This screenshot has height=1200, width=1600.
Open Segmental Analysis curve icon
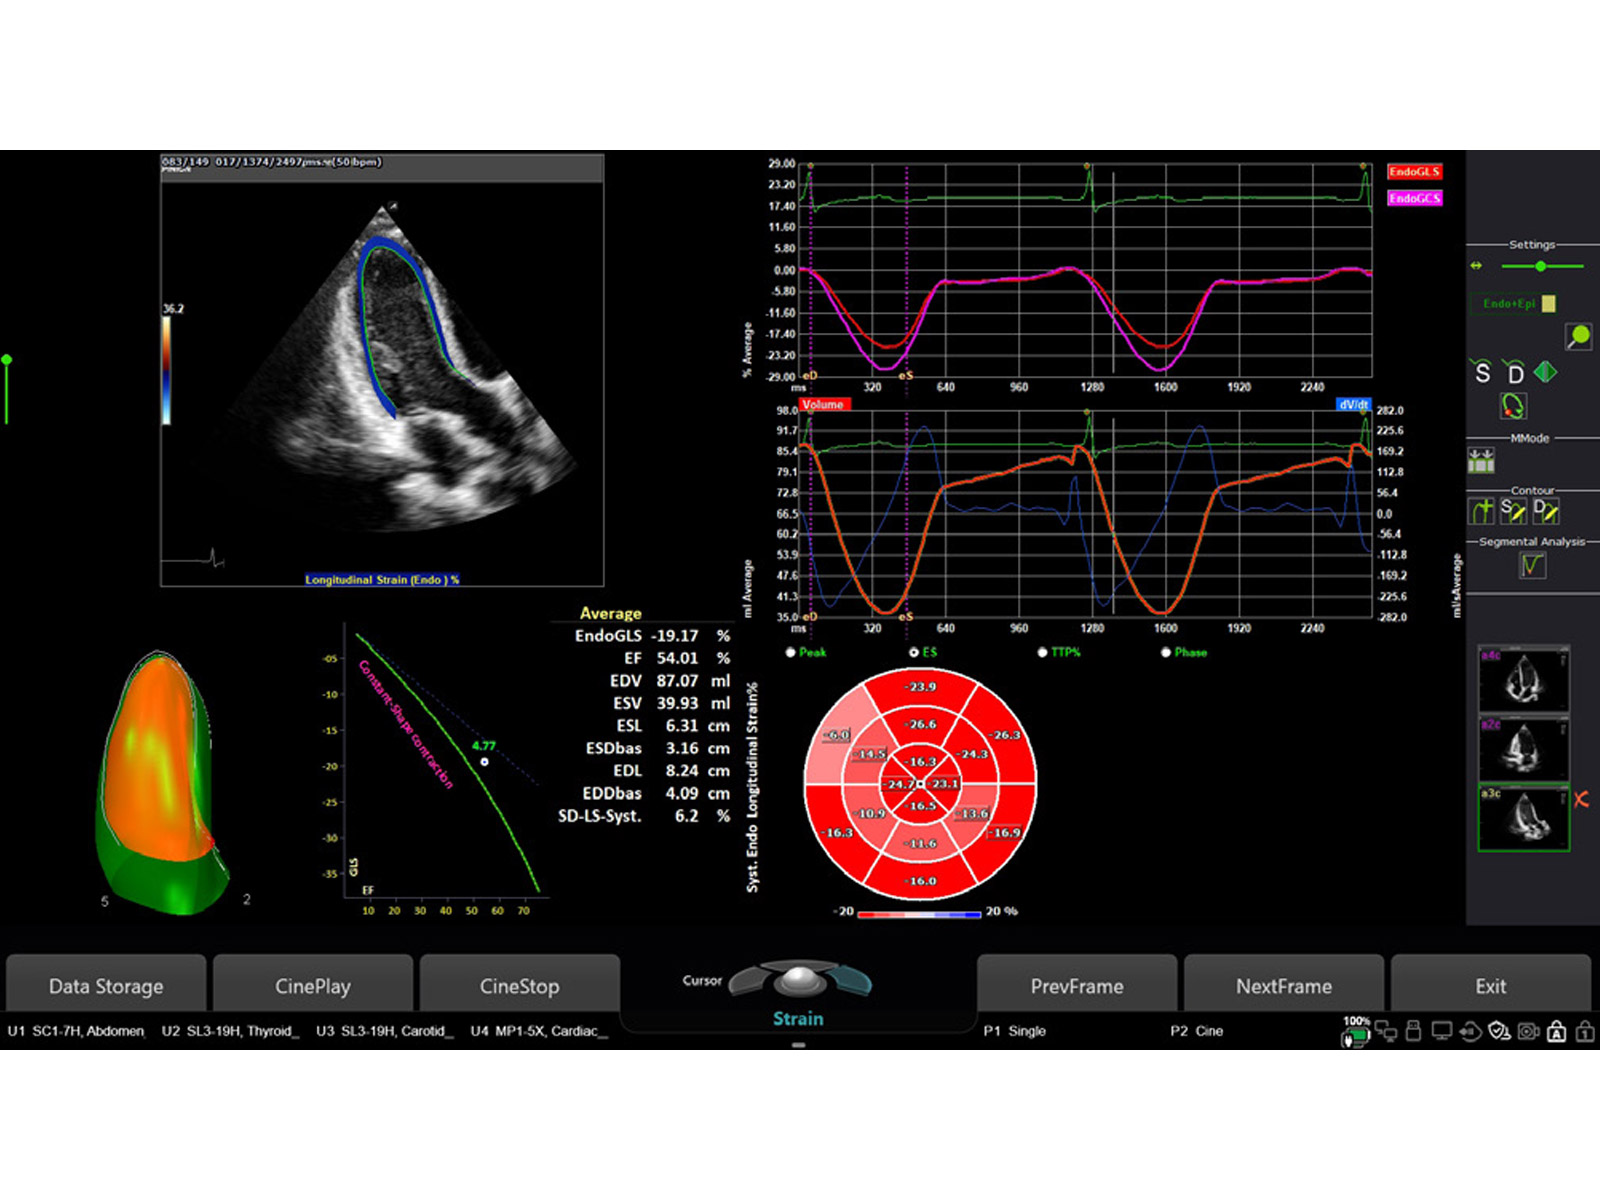pyautogui.click(x=1532, y=565)
